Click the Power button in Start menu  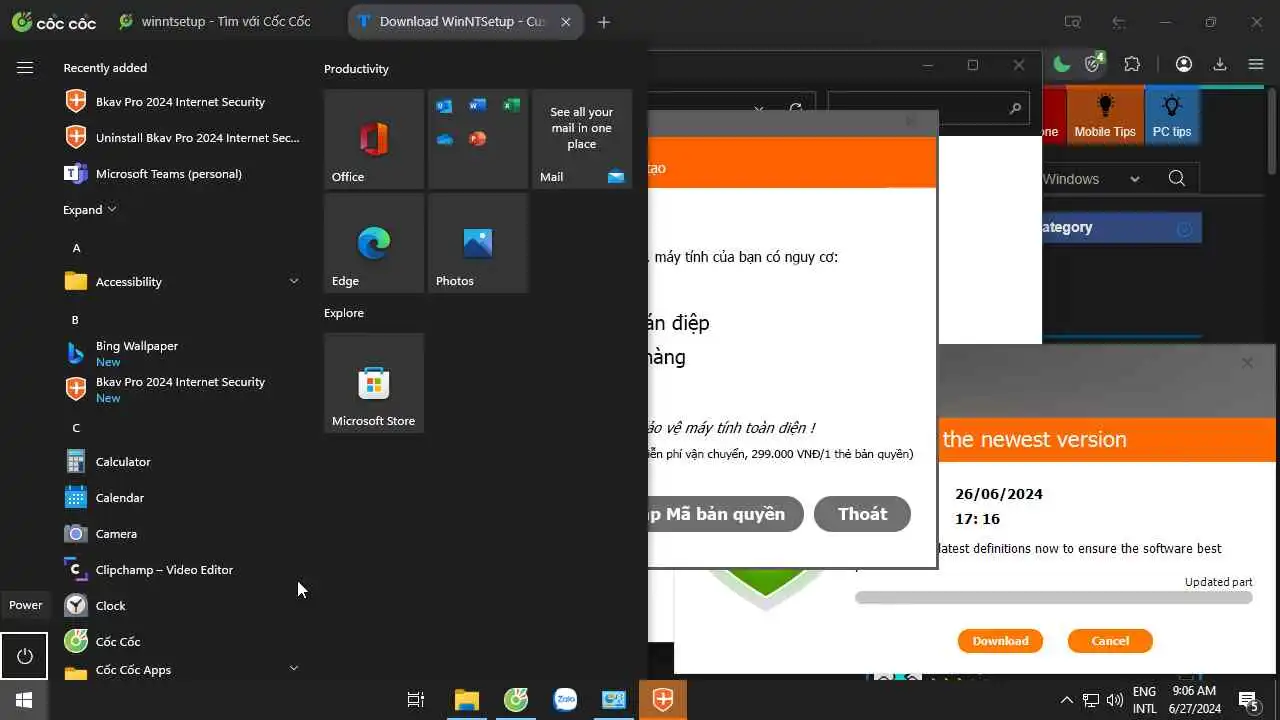(24, 657)
